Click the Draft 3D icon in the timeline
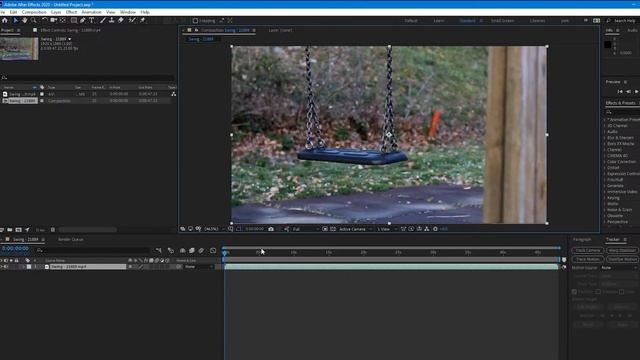Screen dimensions: 640x360 tap(171, 251)
